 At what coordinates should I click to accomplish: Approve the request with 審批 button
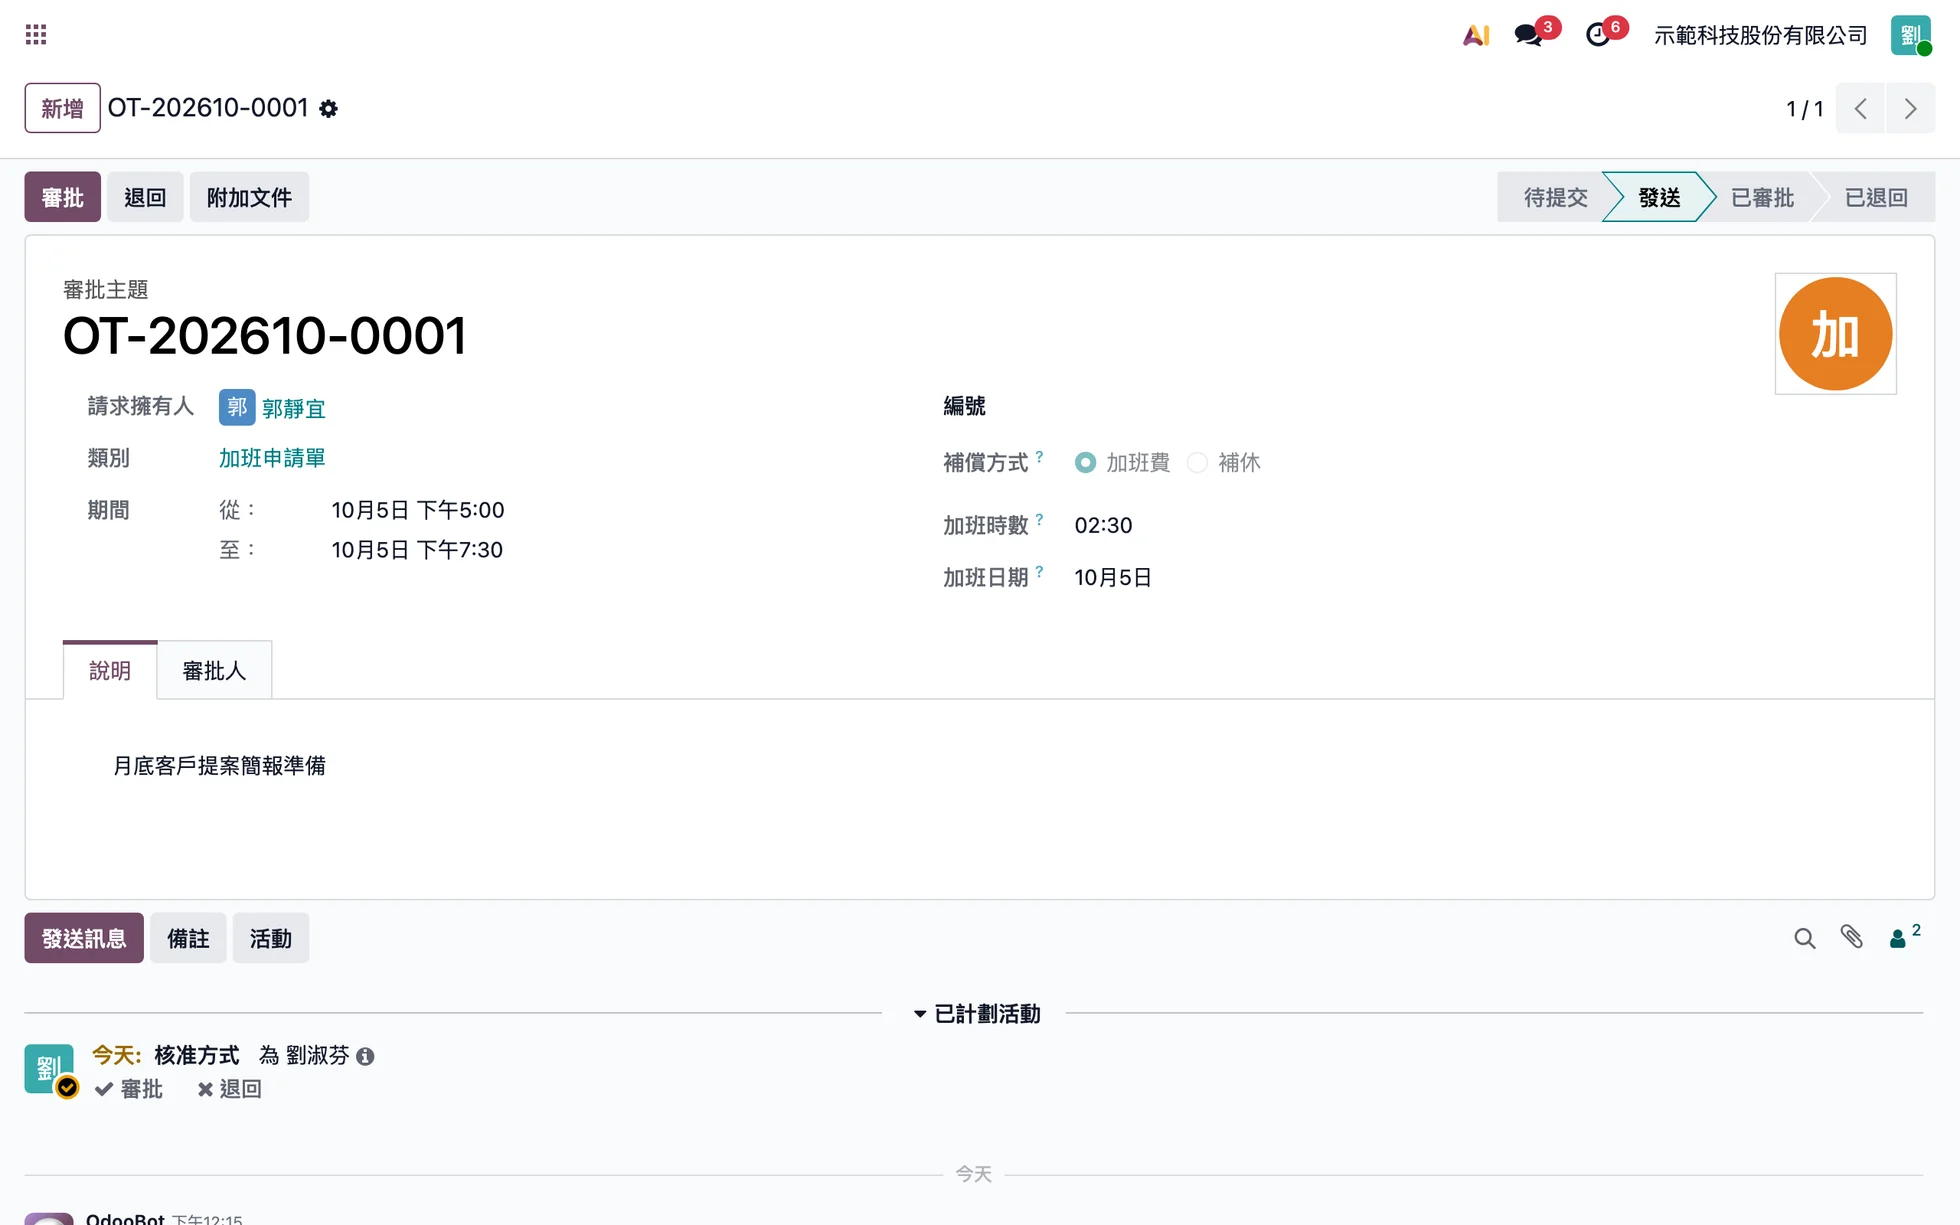[x=62, y=197]
